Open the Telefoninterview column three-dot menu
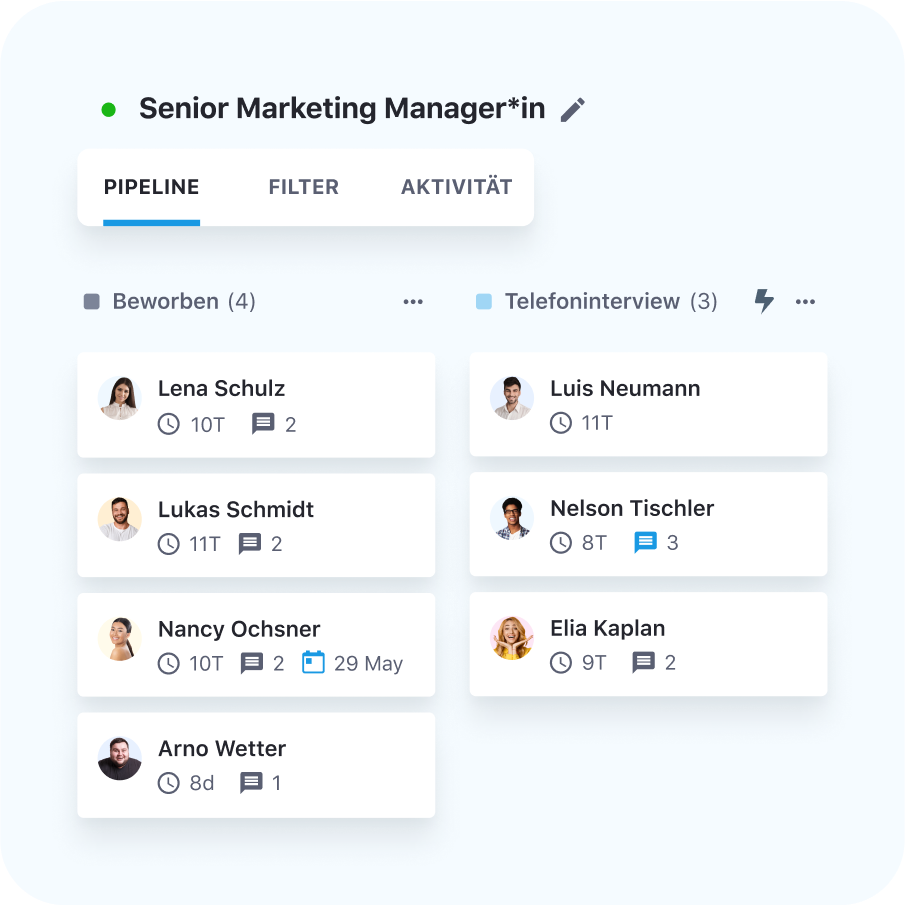 [805, 302]
